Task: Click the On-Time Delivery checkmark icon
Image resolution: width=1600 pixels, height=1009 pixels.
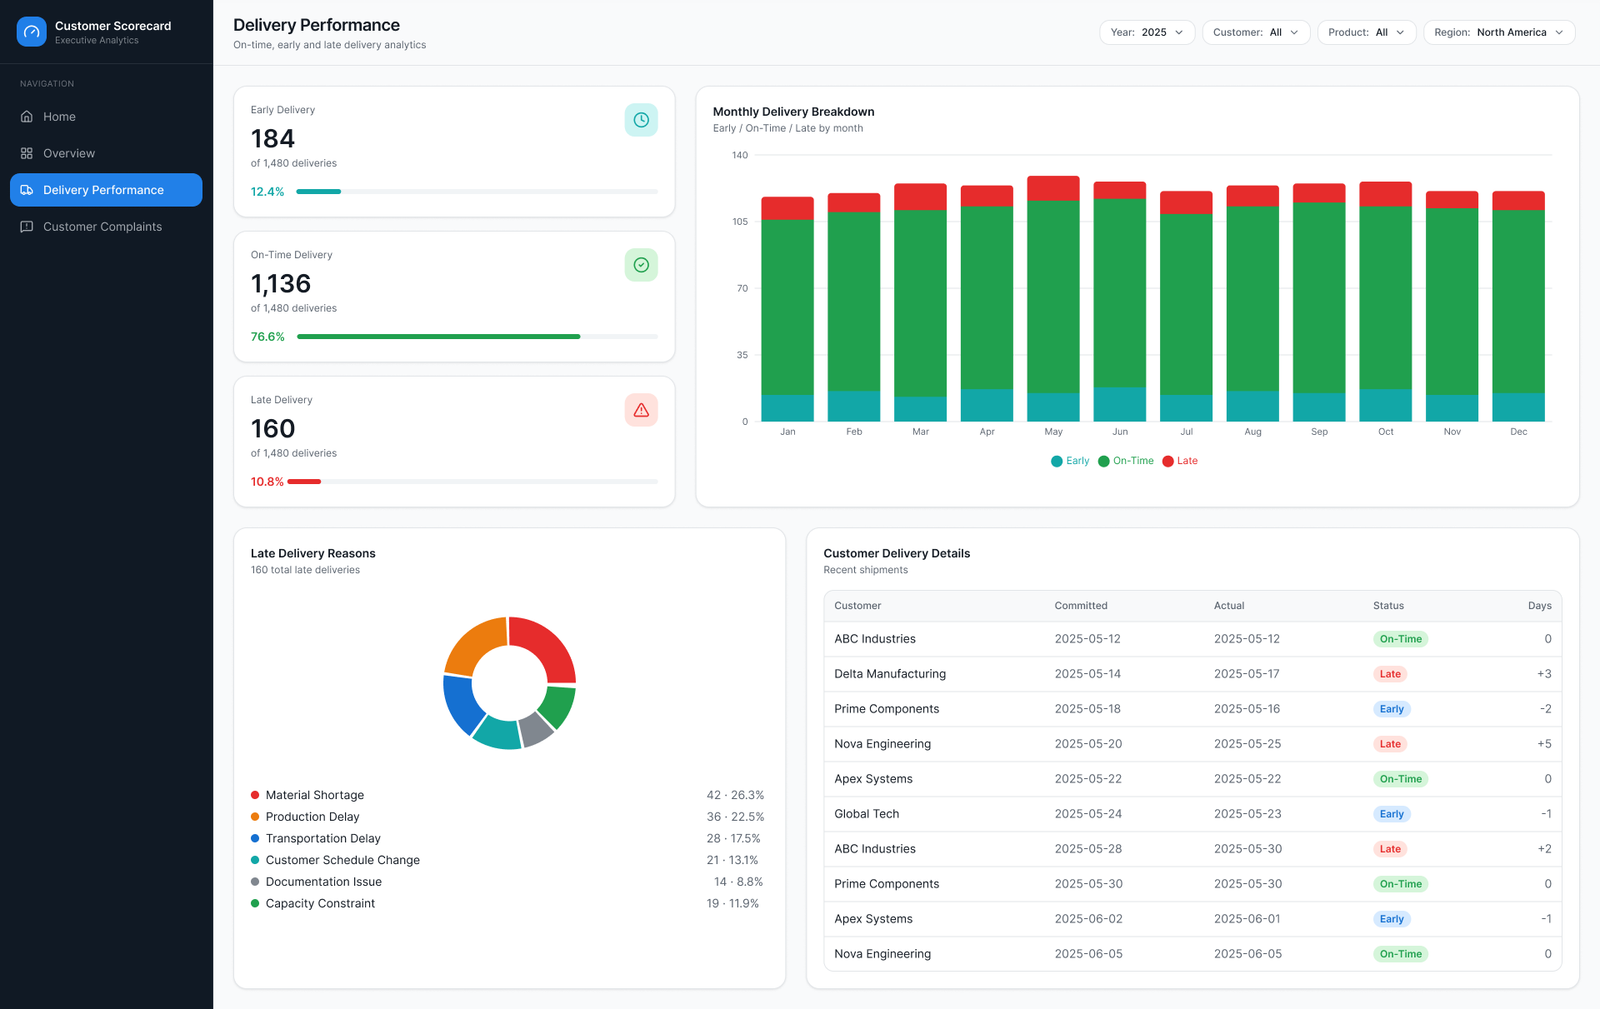Action: (641, 265)
